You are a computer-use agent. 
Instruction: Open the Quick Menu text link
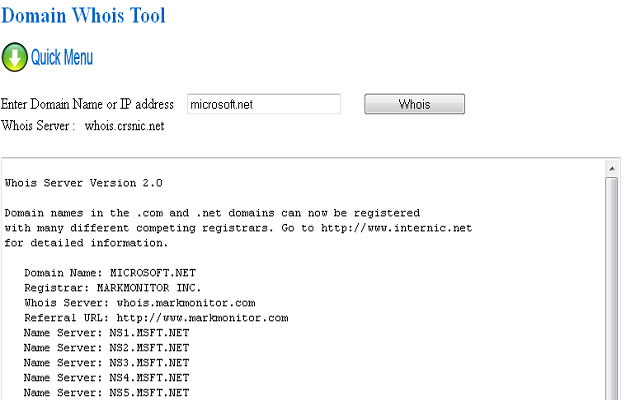click(62, 57)
